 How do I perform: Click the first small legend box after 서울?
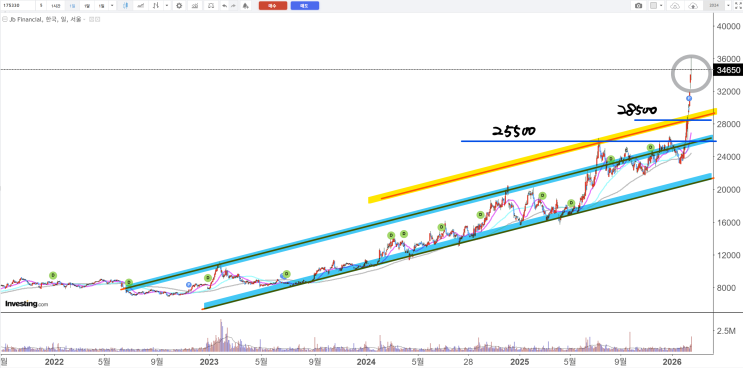[91, 19]
